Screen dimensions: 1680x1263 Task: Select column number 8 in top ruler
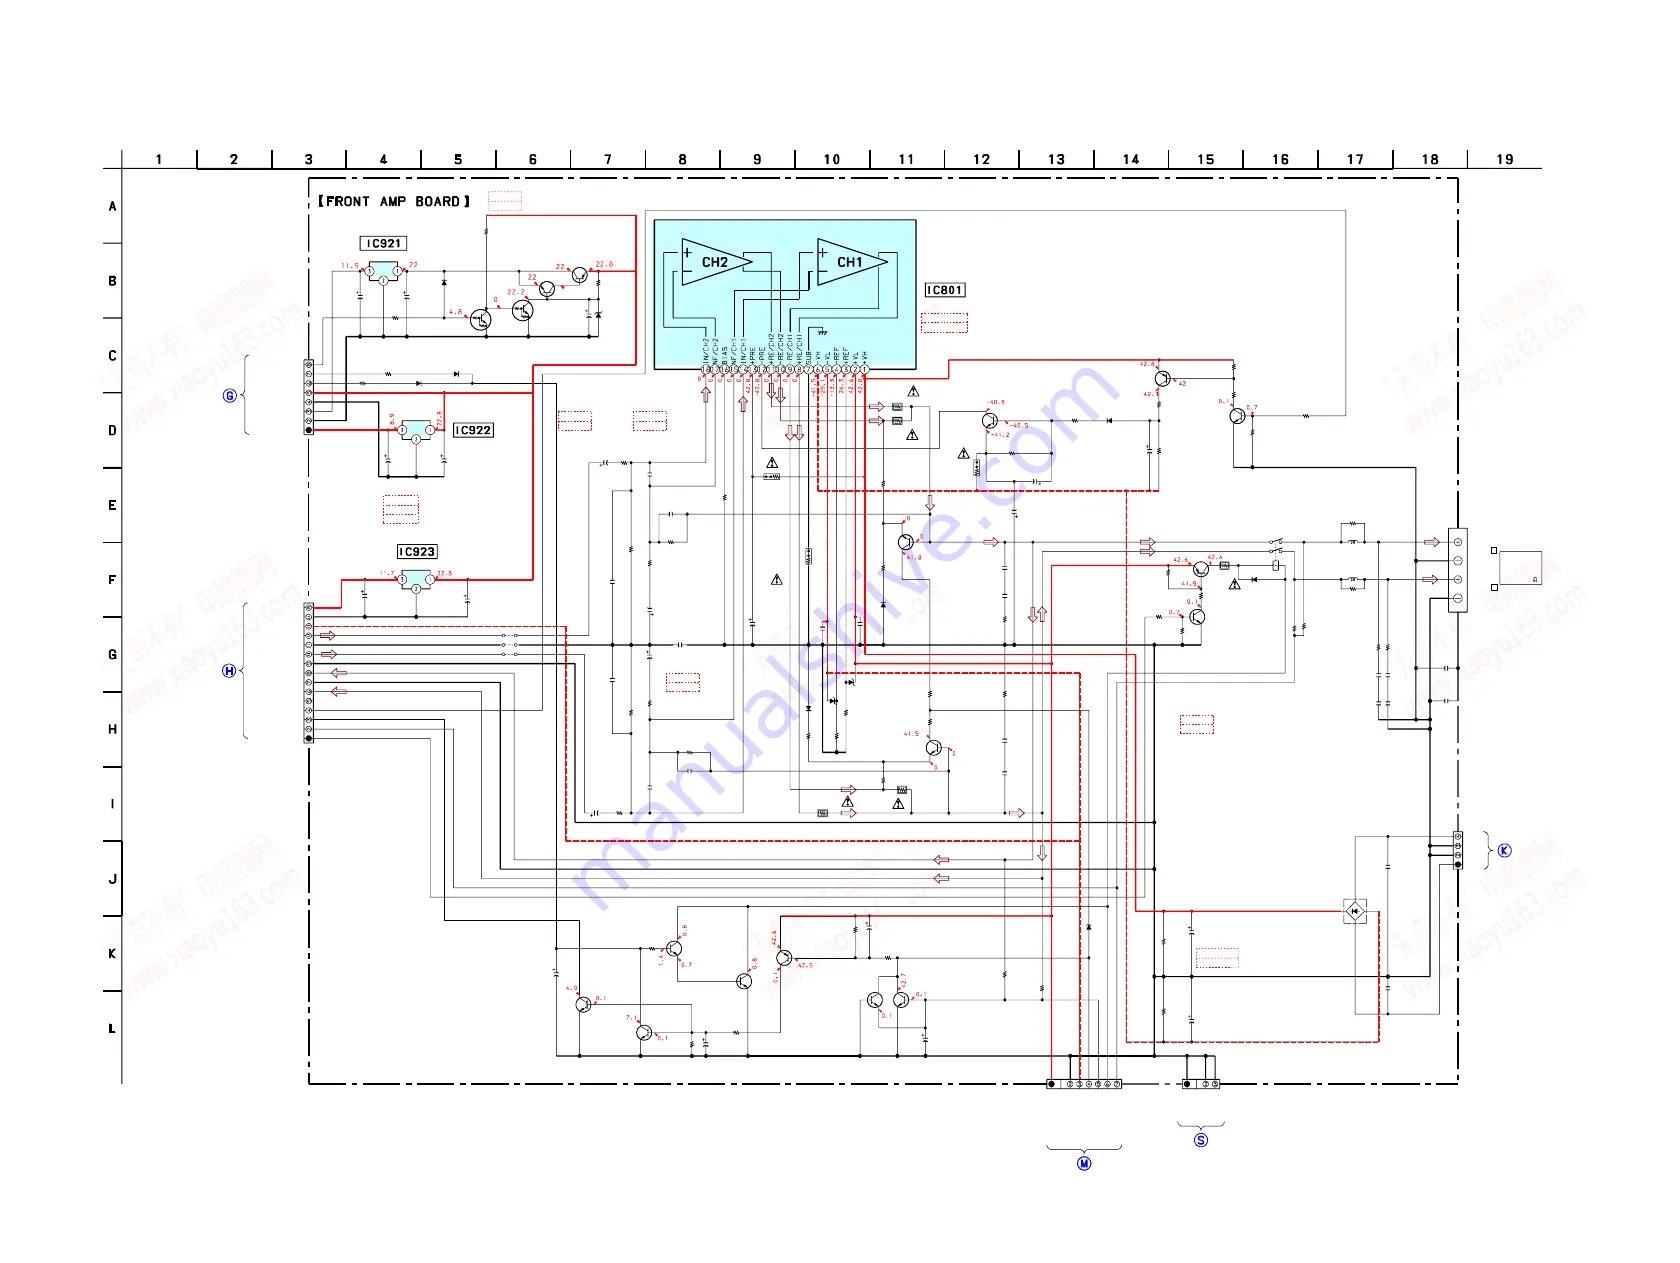[x=683, y=159]
